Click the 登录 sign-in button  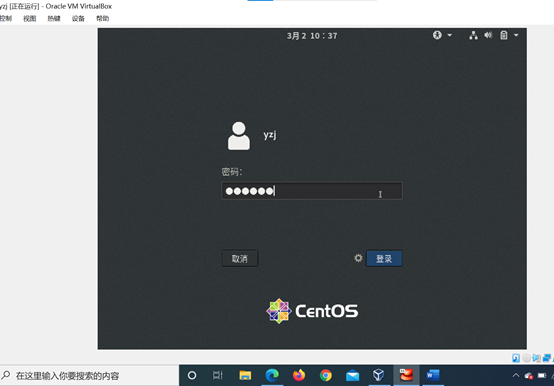(384, 259)
